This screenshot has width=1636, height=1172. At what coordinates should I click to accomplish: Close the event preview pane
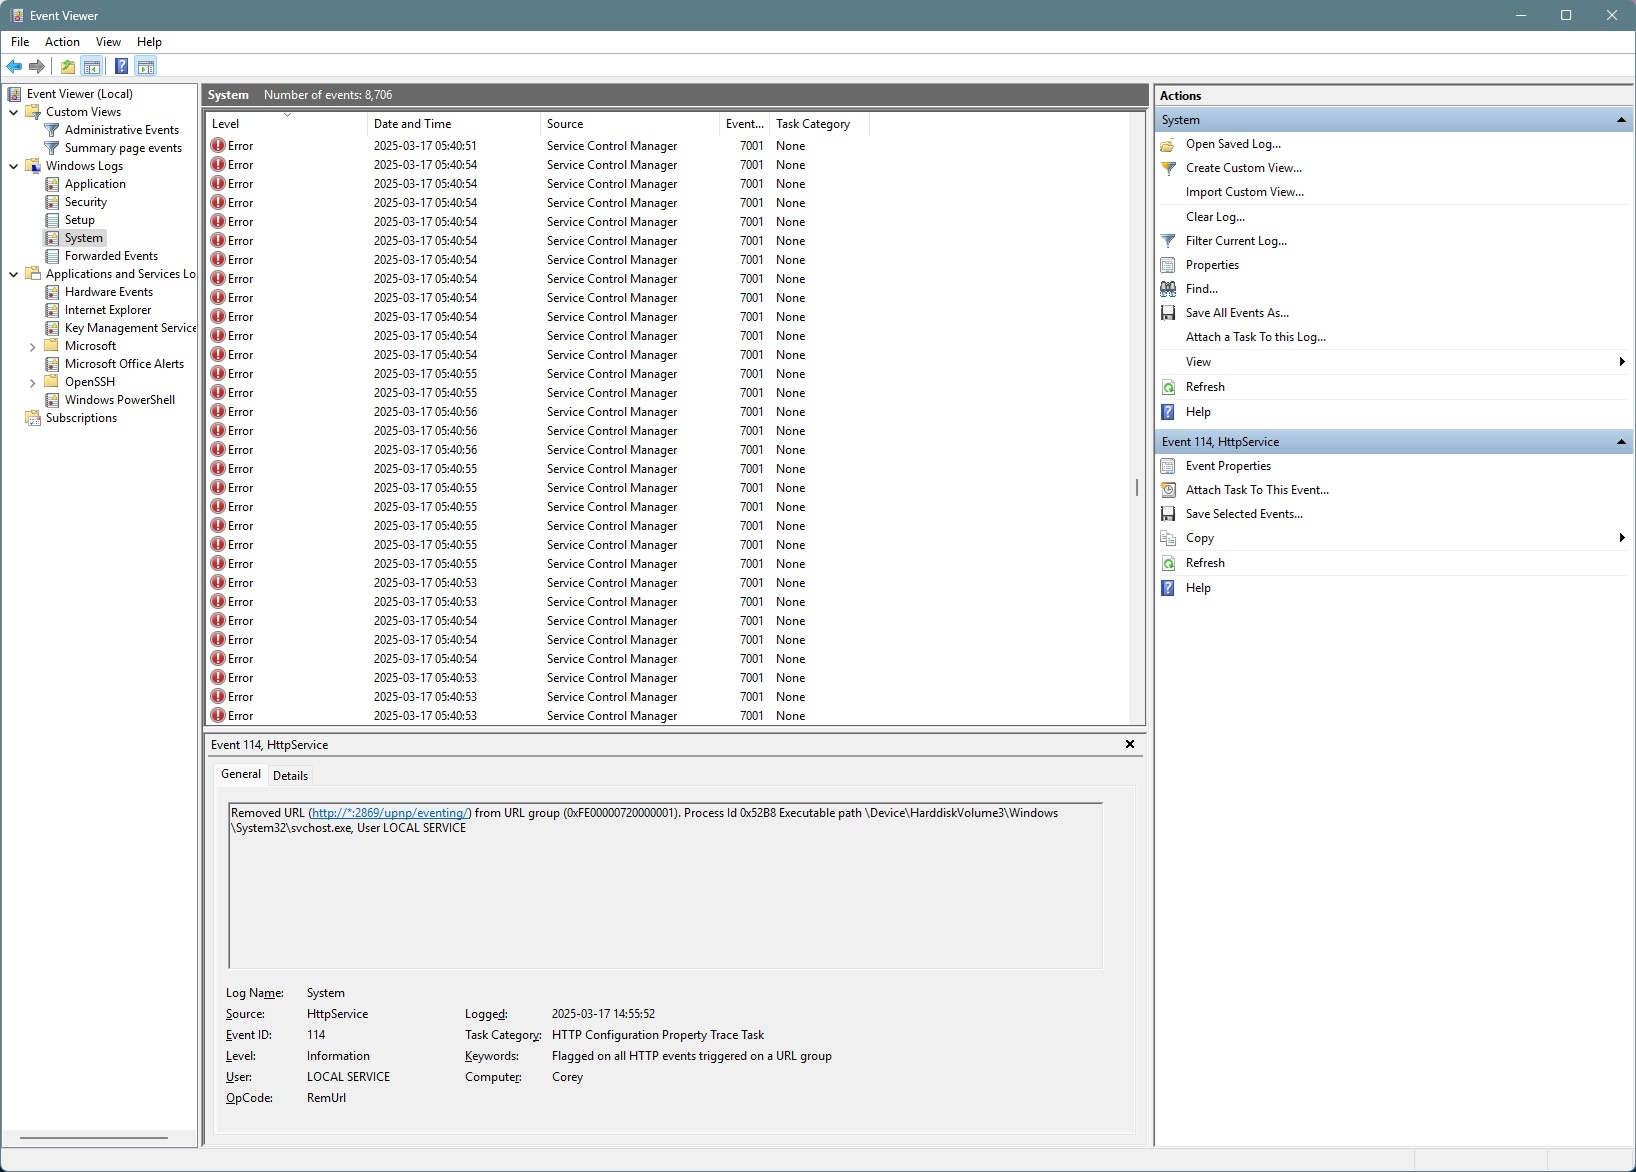click(1130, 744)
